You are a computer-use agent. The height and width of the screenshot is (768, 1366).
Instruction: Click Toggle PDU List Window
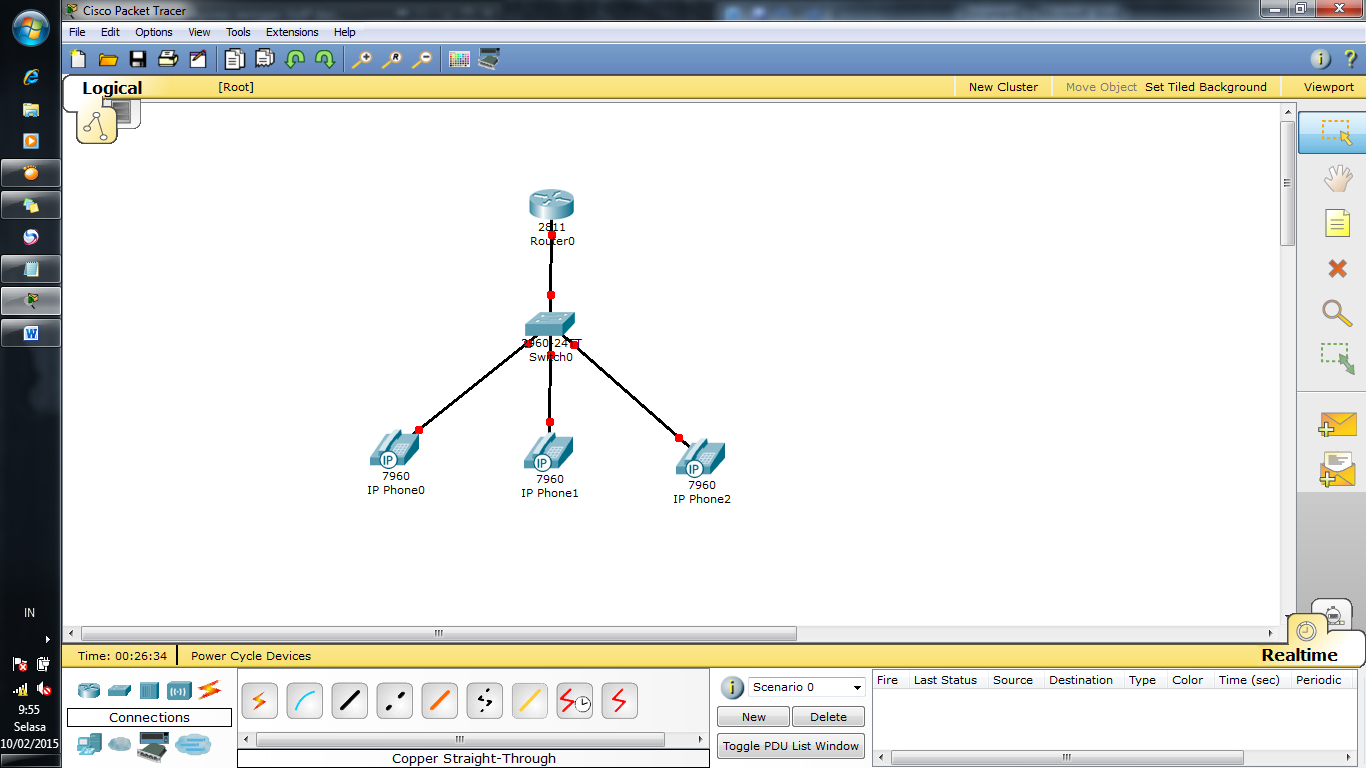point(791,746)
